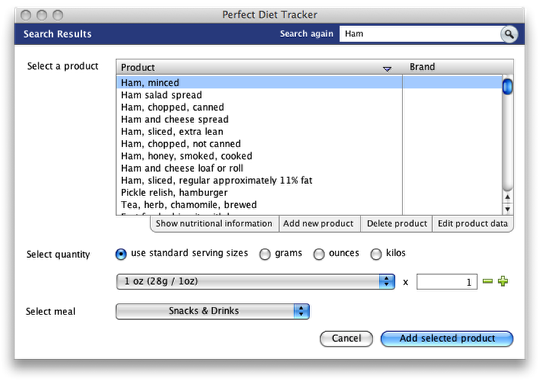This screenshot has height=382, width=540.
Task: Click the Cancel button
Action: (346, 339)
